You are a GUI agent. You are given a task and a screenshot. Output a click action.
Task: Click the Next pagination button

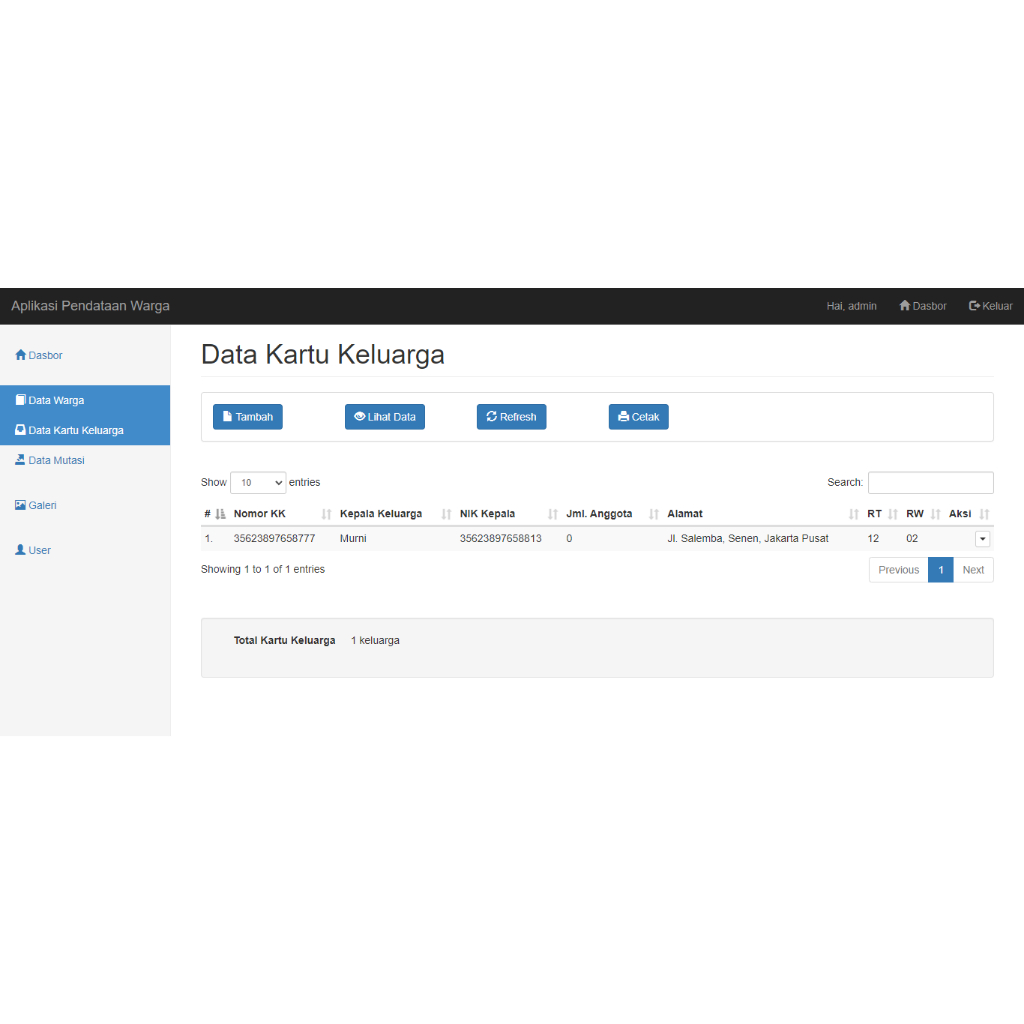(x=973, y=570)
